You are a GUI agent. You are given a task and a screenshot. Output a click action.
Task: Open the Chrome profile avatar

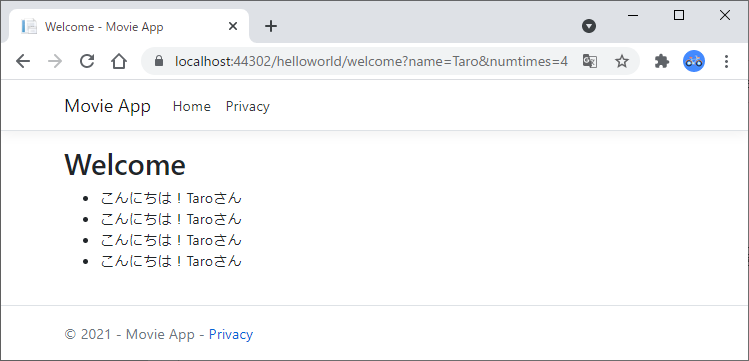click(694, 61)
